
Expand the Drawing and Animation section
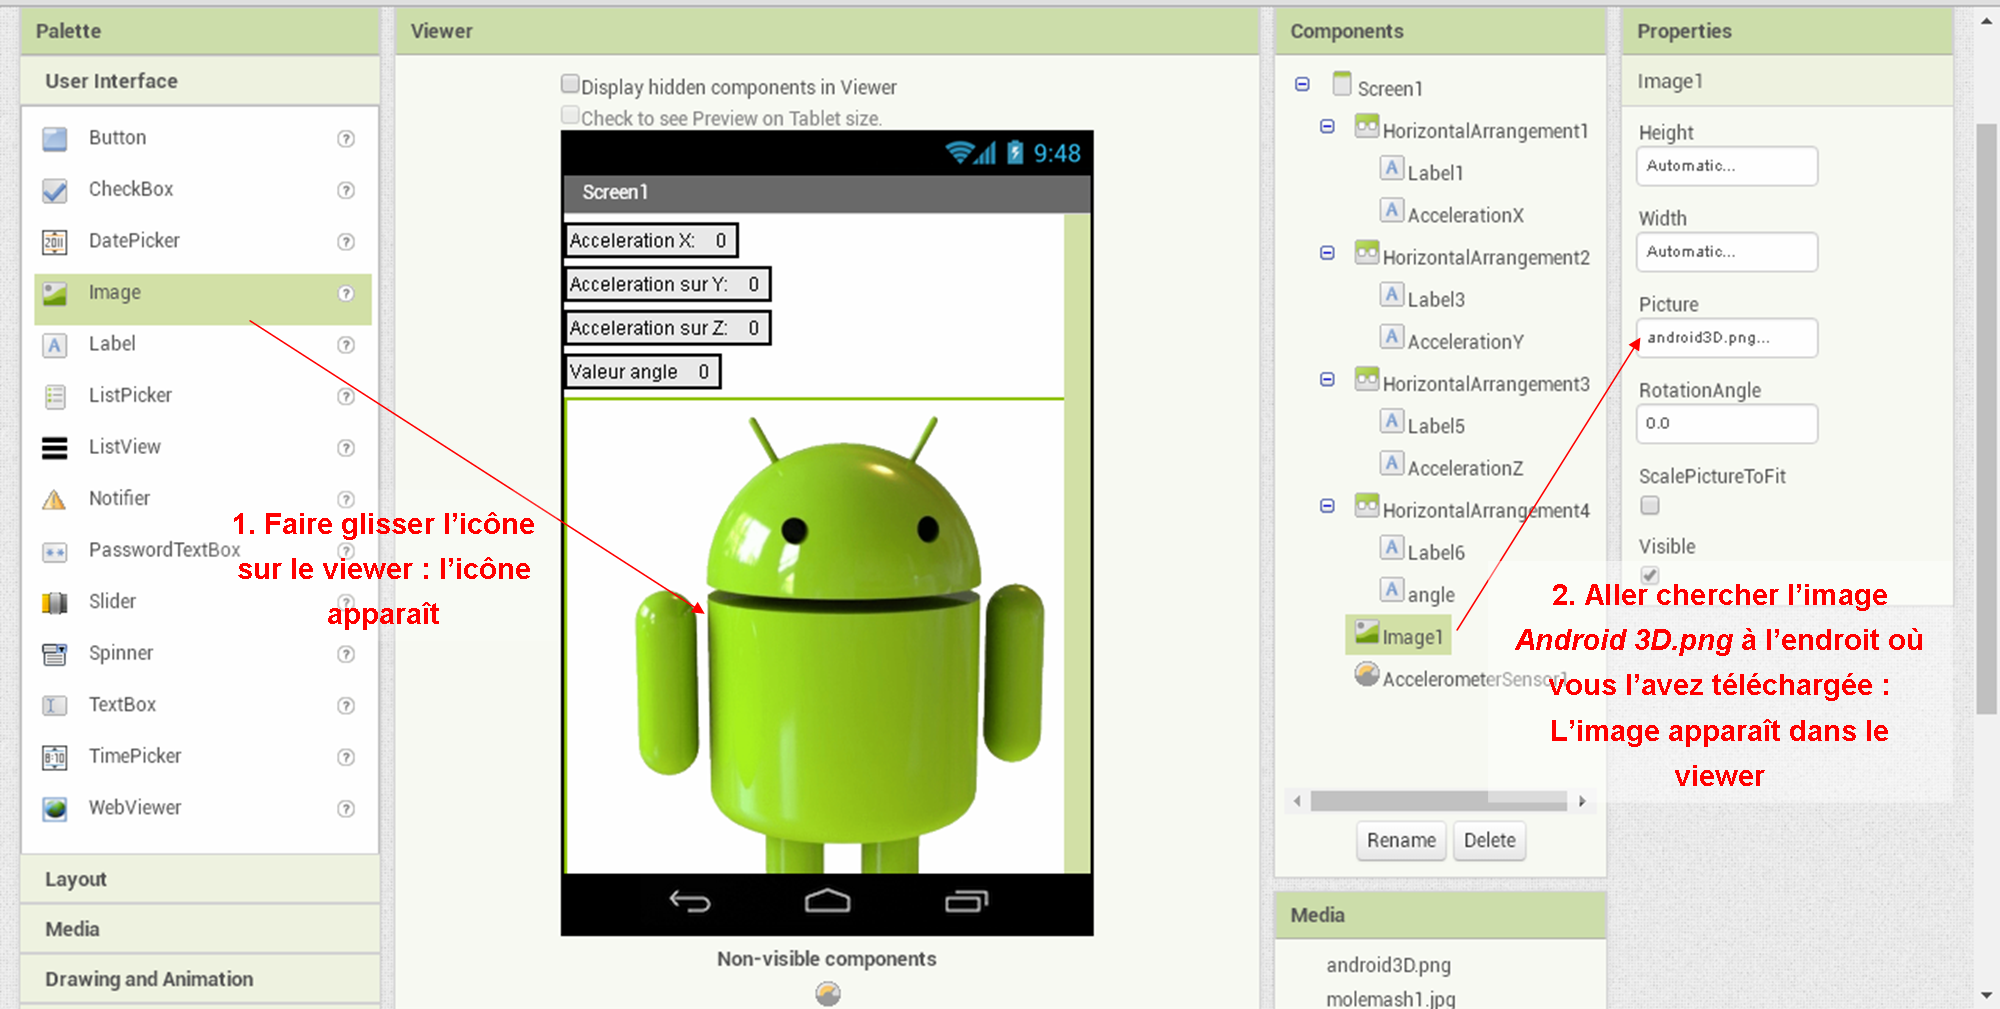(200, 980)
